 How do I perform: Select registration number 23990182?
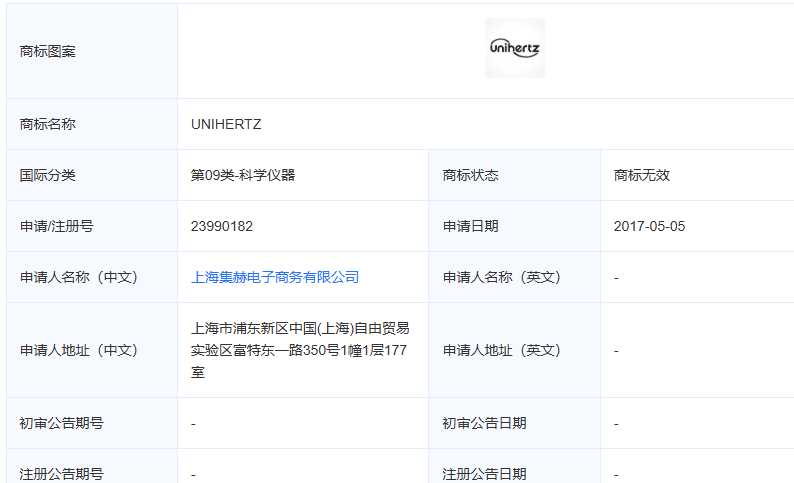222,226
